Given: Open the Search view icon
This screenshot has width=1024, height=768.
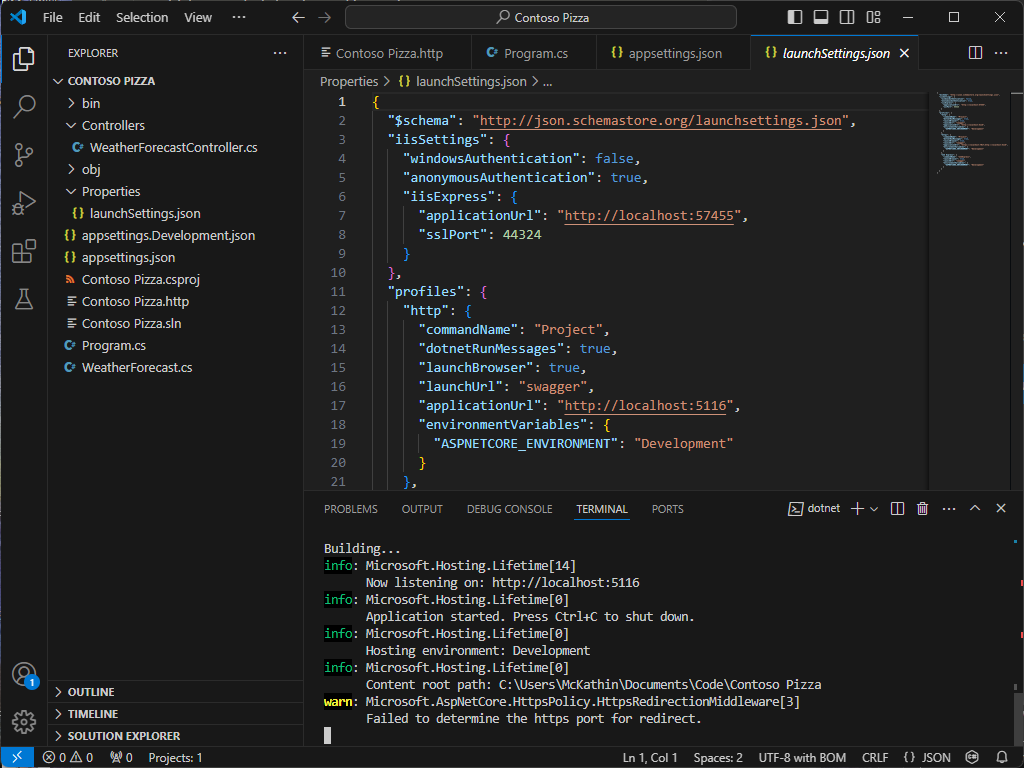Looking at the screenshot, I should point(24,106).
